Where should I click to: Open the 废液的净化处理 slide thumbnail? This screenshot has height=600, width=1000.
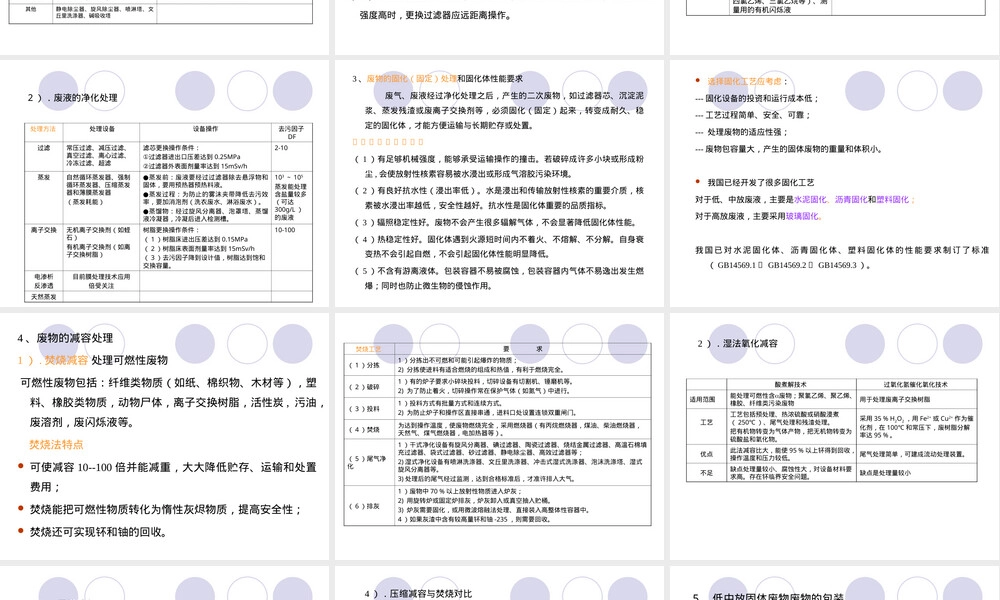(165, 183)
